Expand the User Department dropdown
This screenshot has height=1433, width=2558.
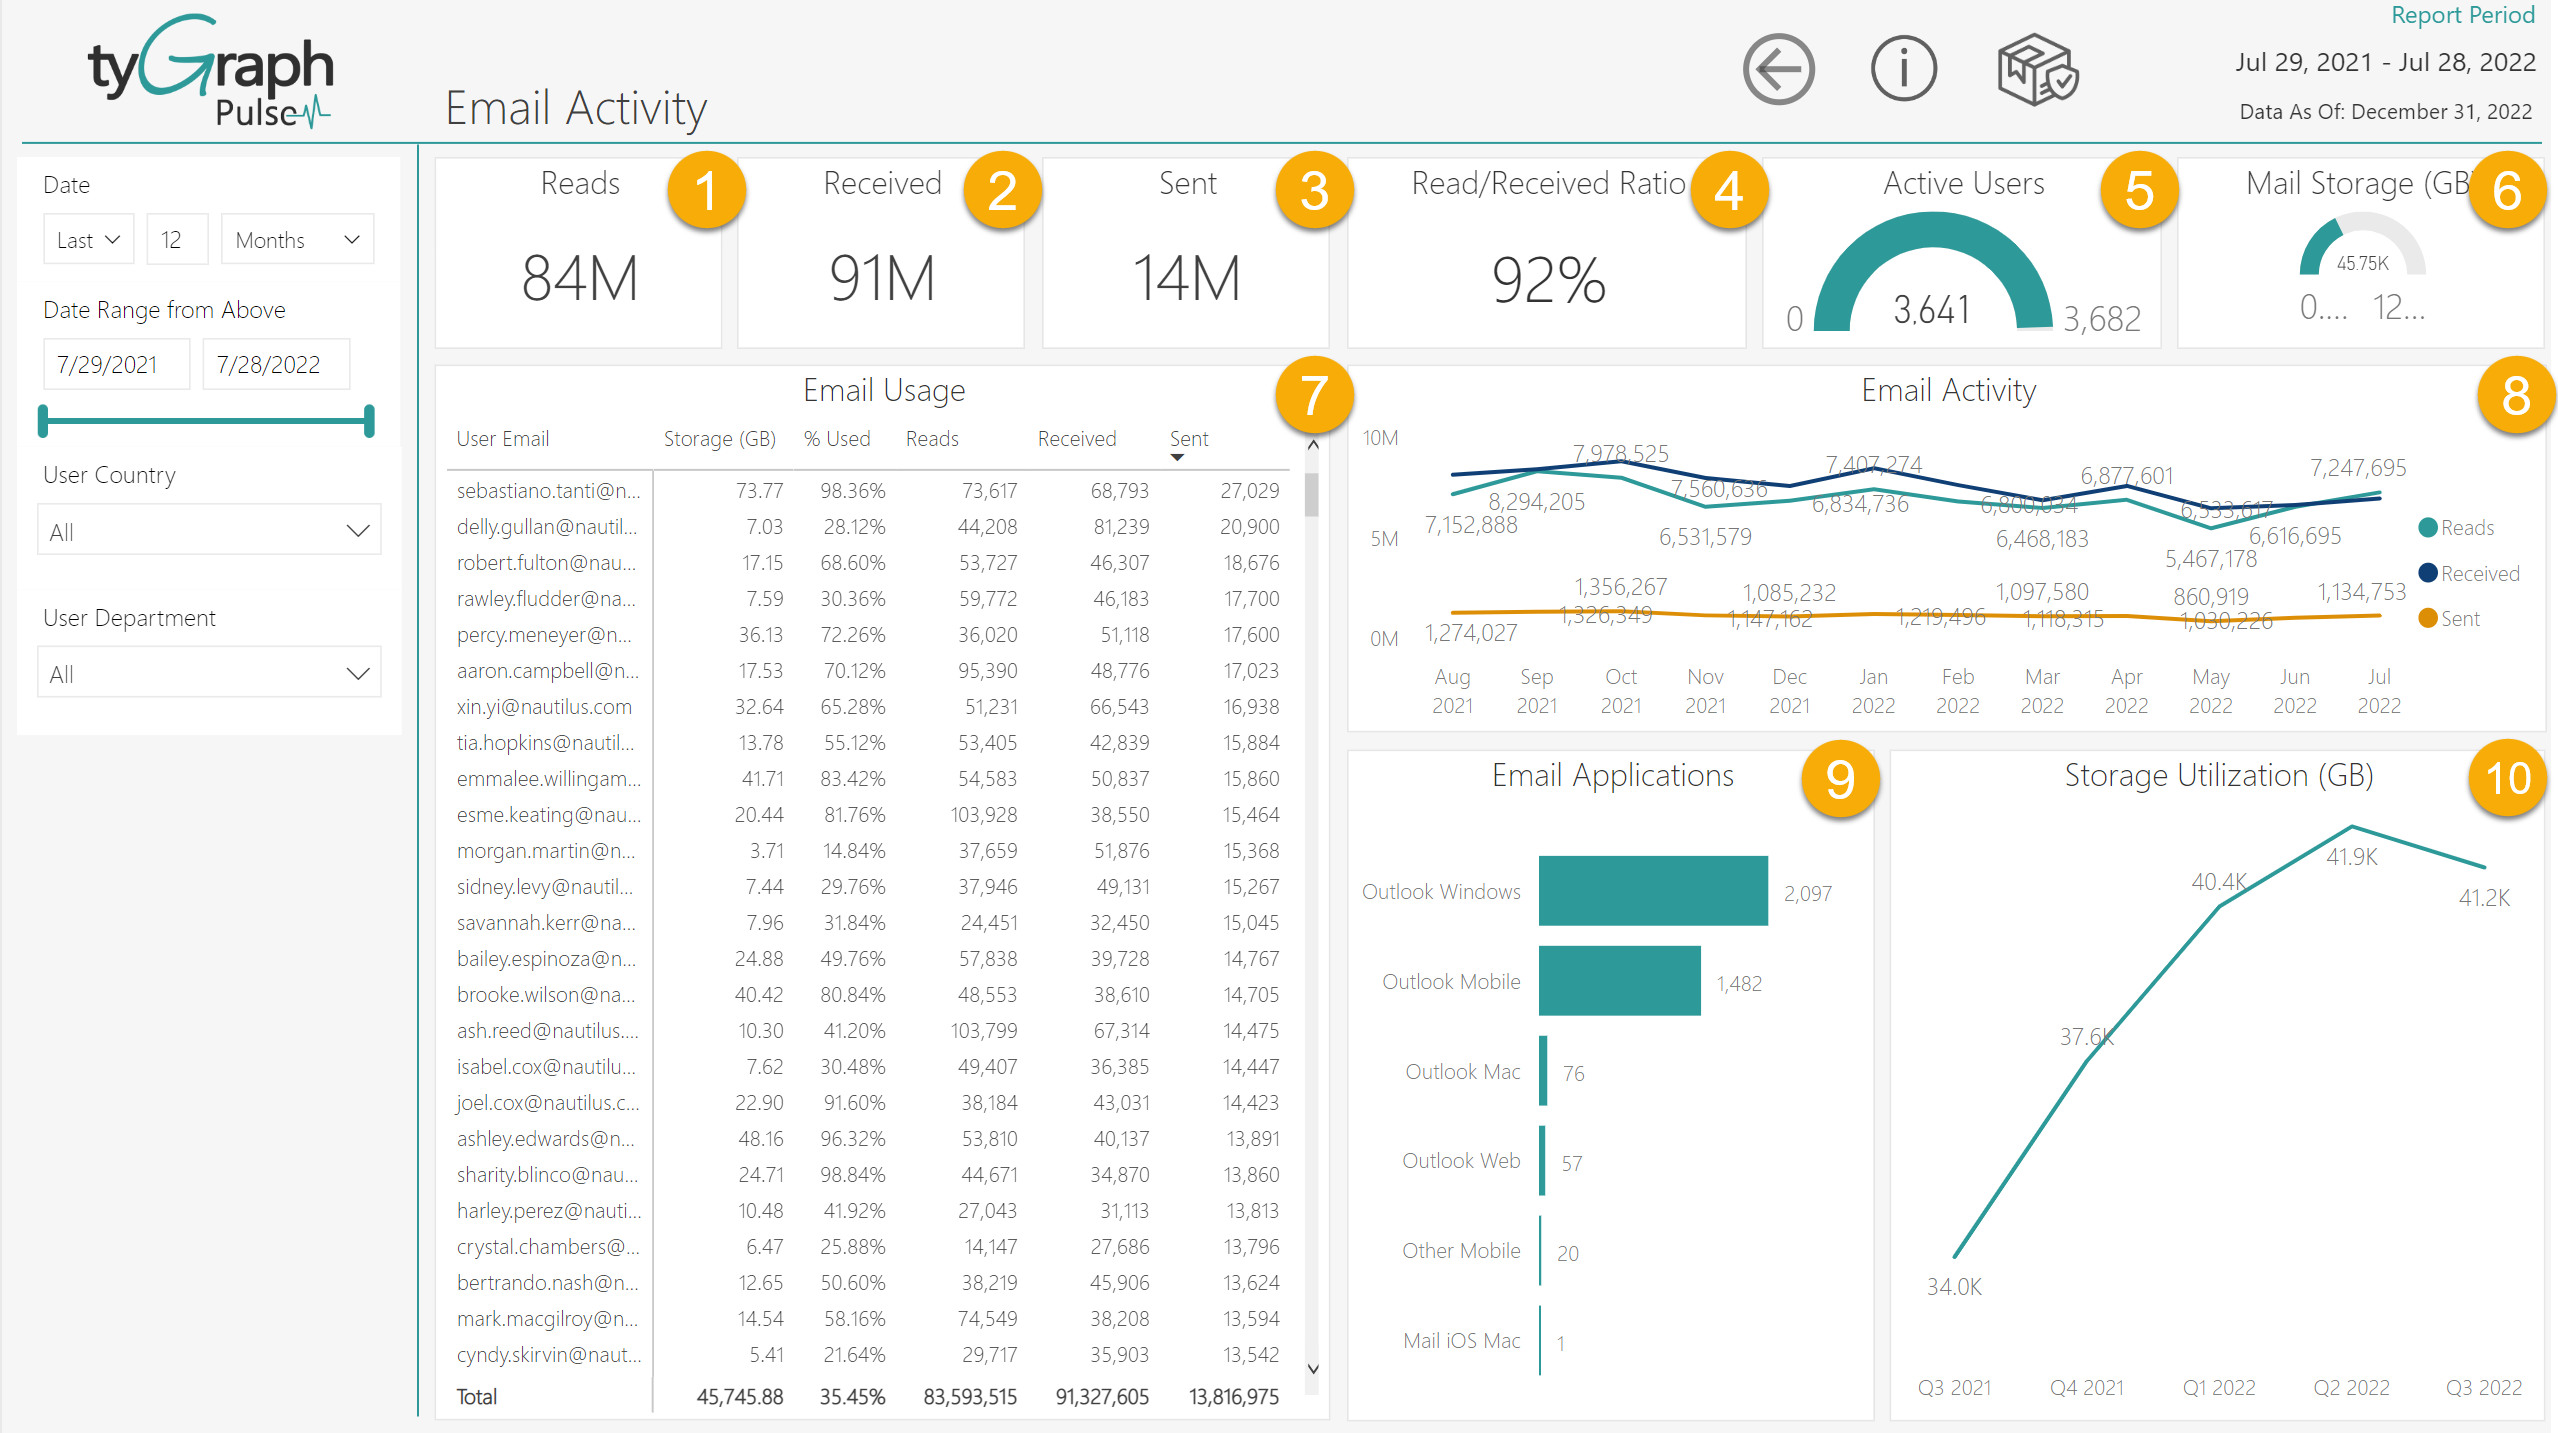(209, 674)
